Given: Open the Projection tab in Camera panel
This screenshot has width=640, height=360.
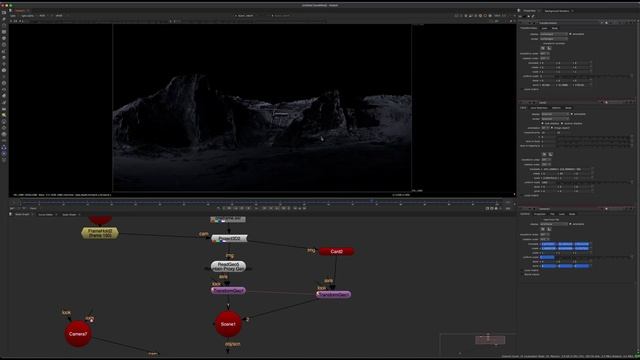Looking at the screenshot, I should 540,214.
